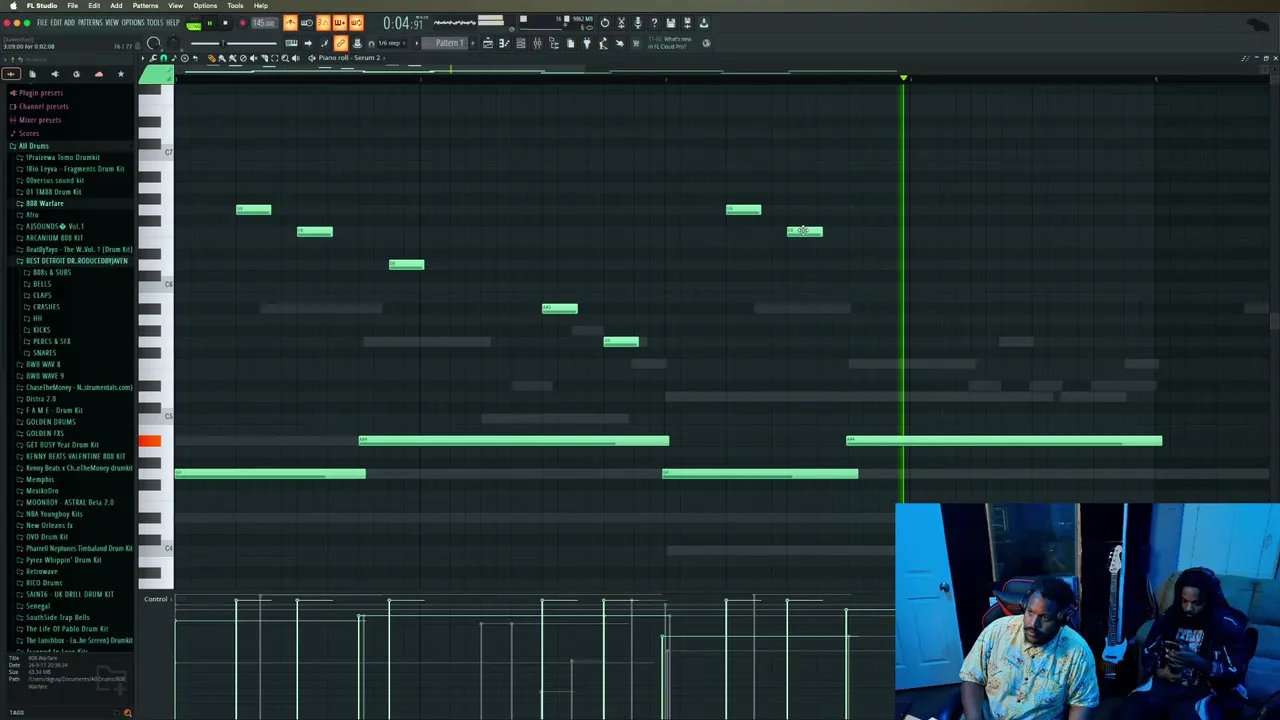Open the in-app ADD menu
1280x720 pixels.
[x=70, y=22]
